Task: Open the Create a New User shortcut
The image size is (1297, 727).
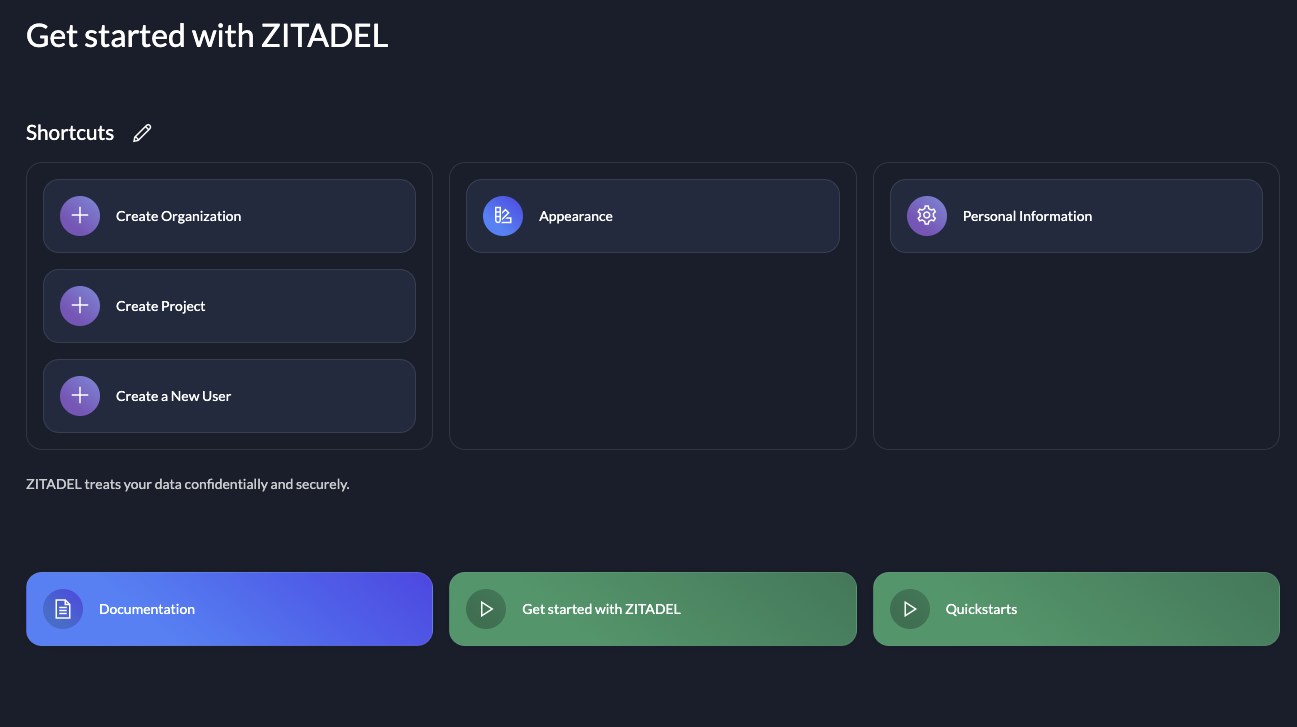Action: click(229, 395)
